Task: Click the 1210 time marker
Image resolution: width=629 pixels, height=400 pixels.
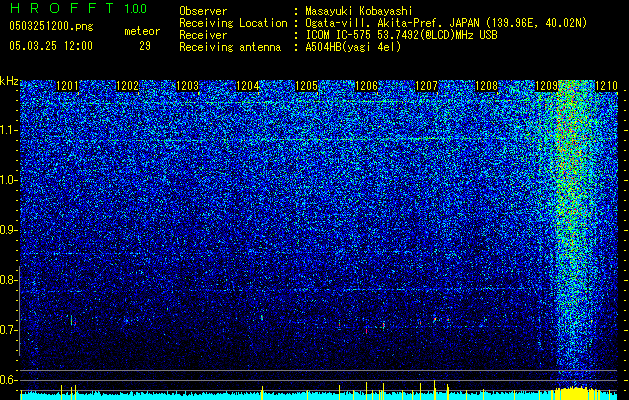Action: [606, 86]
